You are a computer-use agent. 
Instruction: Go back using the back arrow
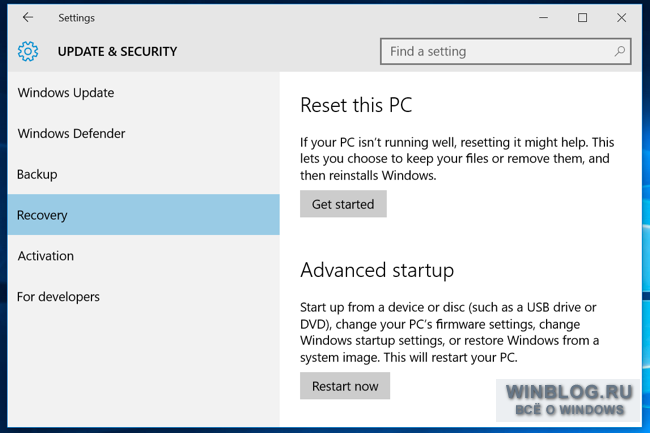click(x=28, y=17)
